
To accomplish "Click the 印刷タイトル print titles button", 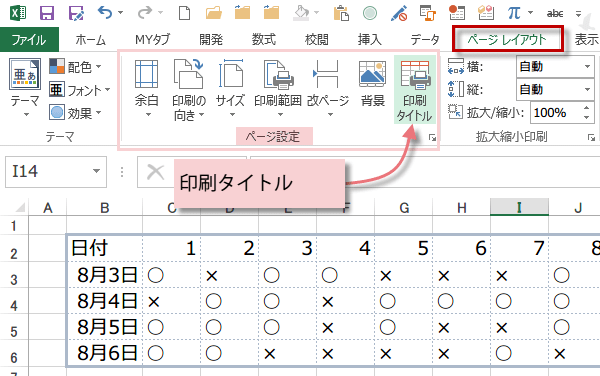I will (415, 90).
